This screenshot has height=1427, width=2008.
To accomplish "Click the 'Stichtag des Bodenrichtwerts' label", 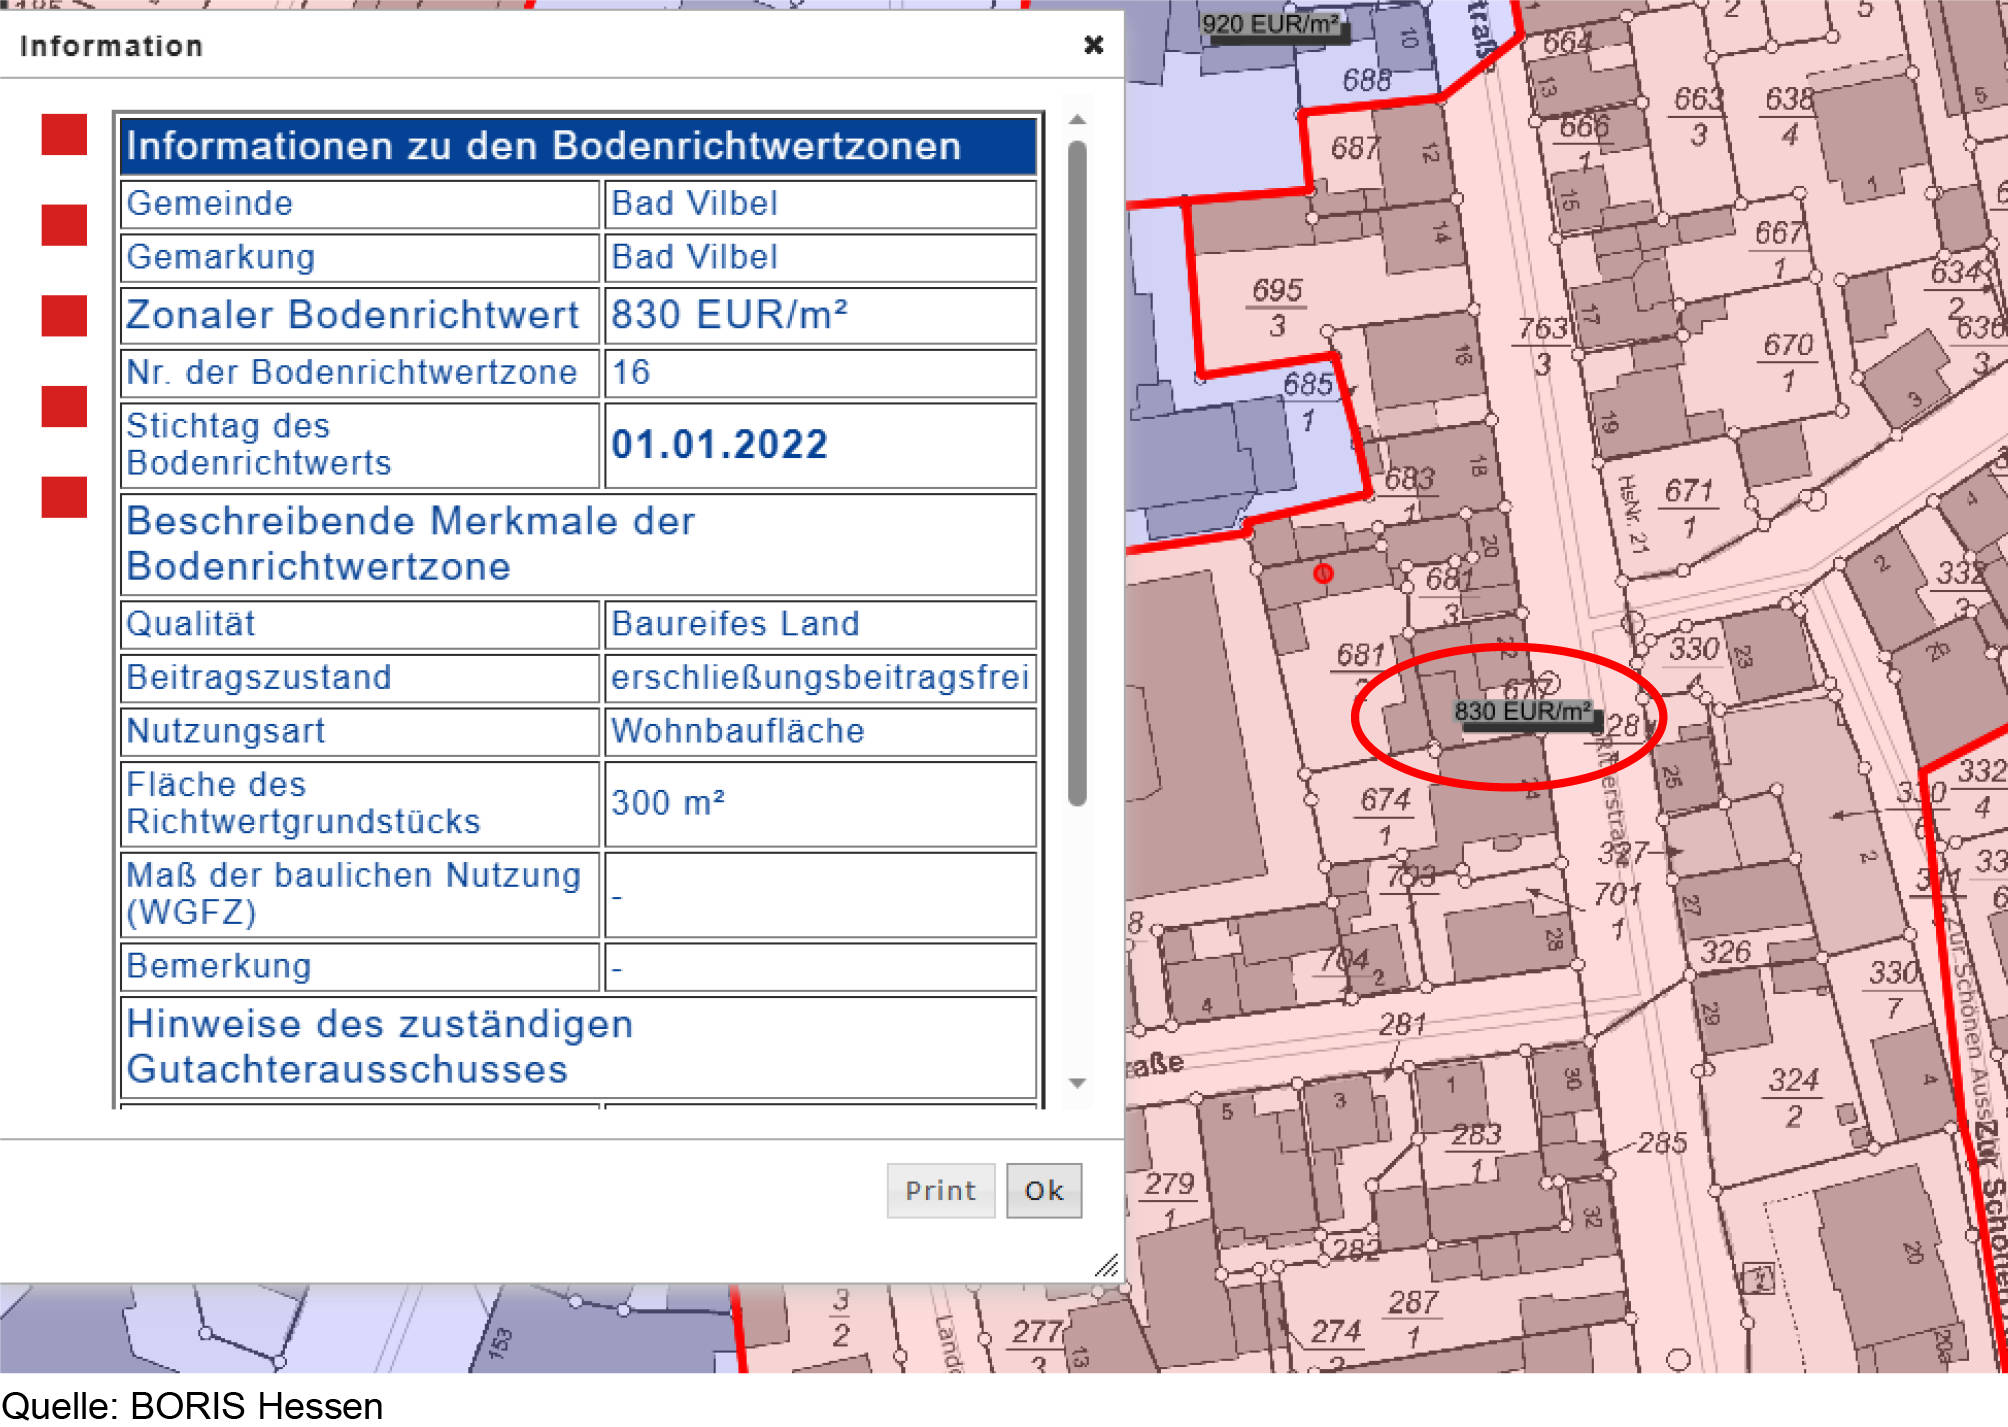I will tap(258, 444).
